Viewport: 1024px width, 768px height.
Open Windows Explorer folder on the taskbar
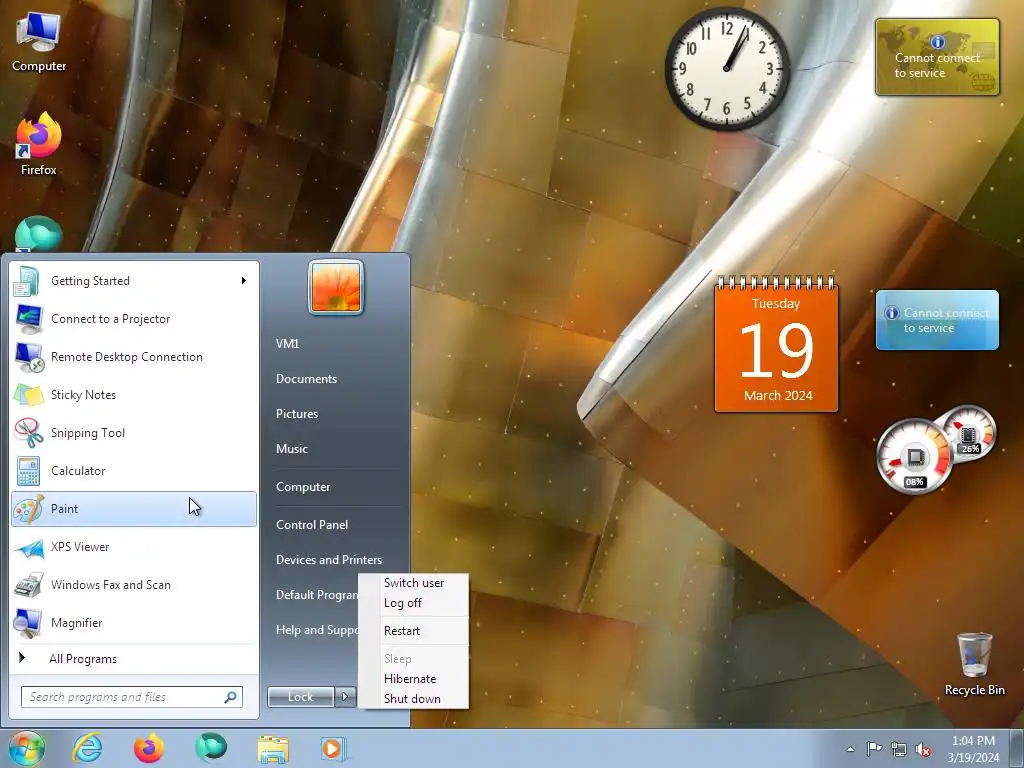(x=273, y=749)
